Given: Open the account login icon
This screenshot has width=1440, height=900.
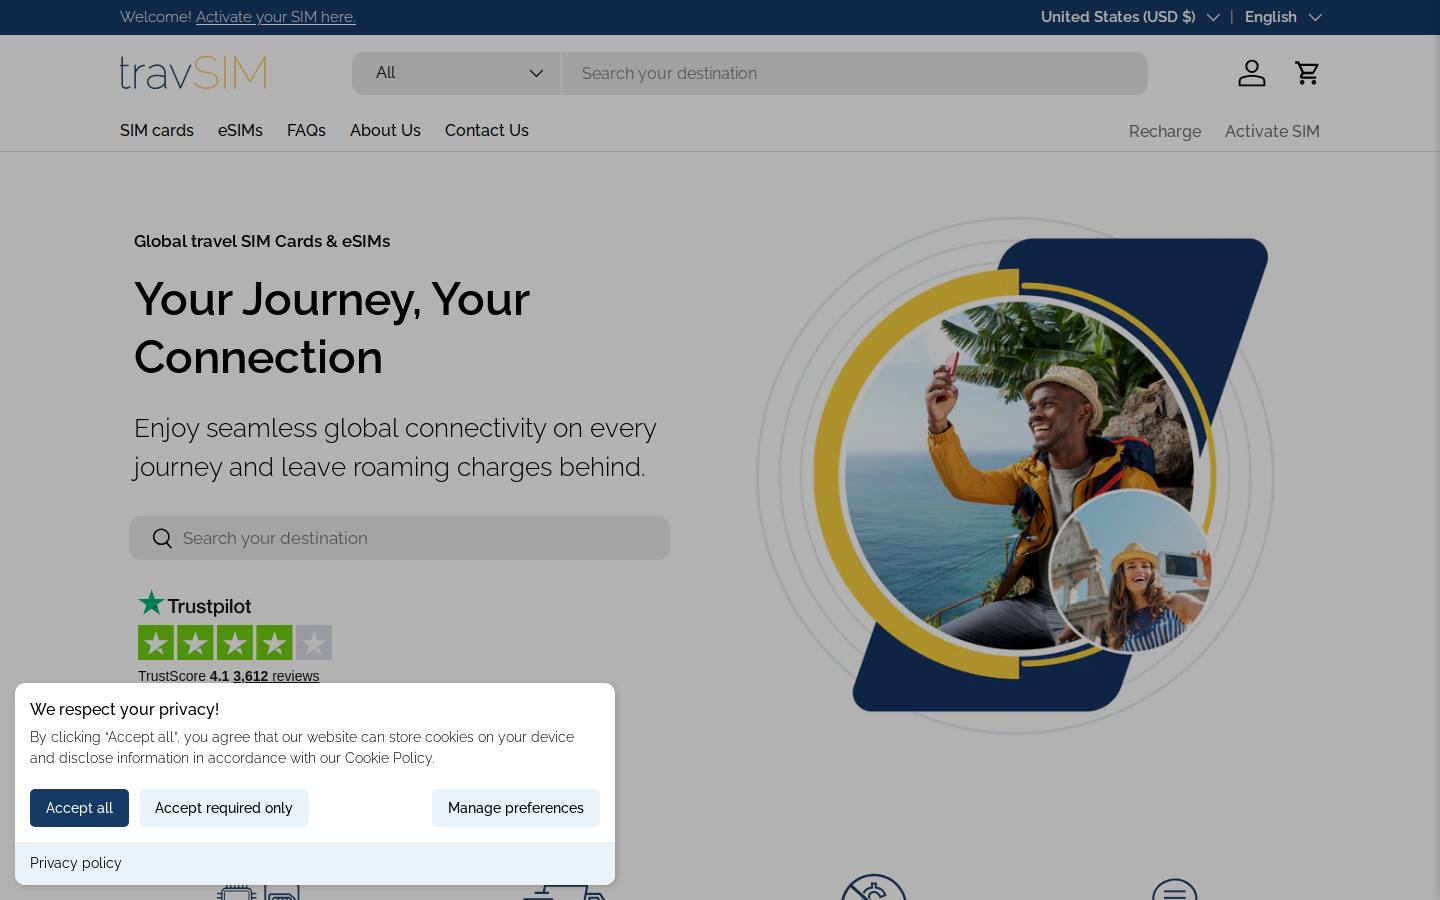Looking at the screenshot, I should point(1252,73).
